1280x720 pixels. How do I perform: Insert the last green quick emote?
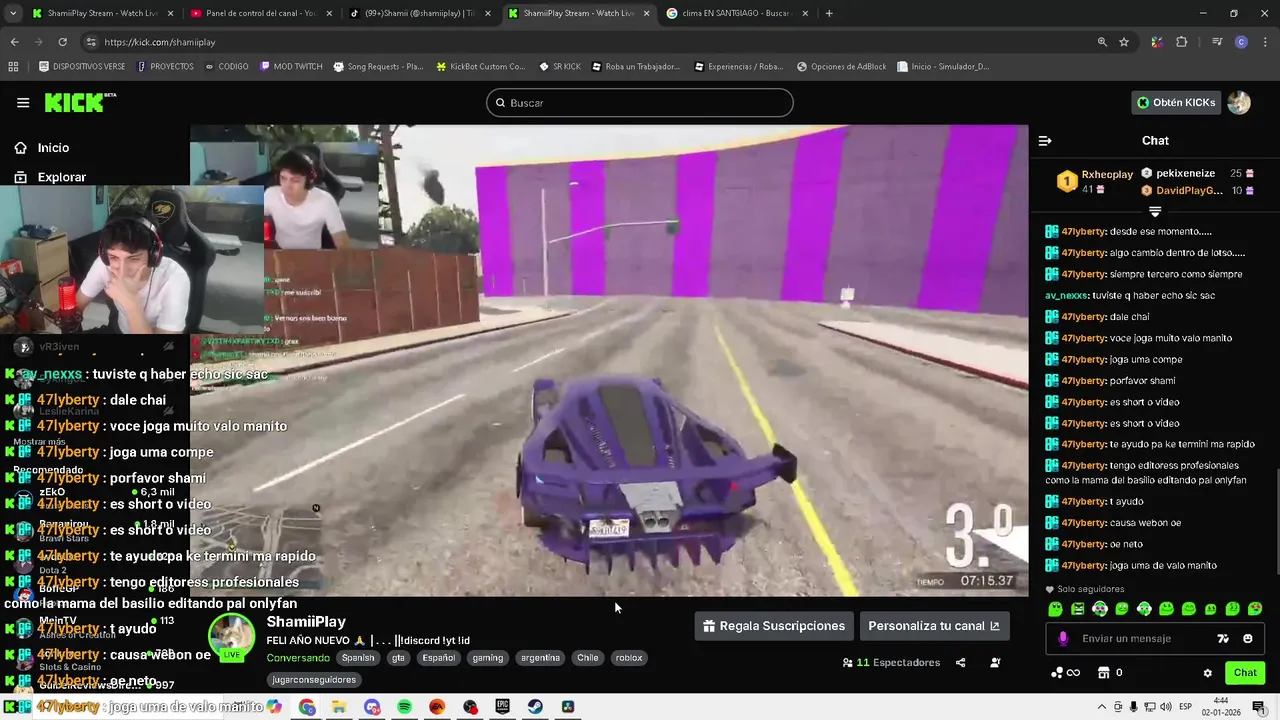coord(1255,609)
